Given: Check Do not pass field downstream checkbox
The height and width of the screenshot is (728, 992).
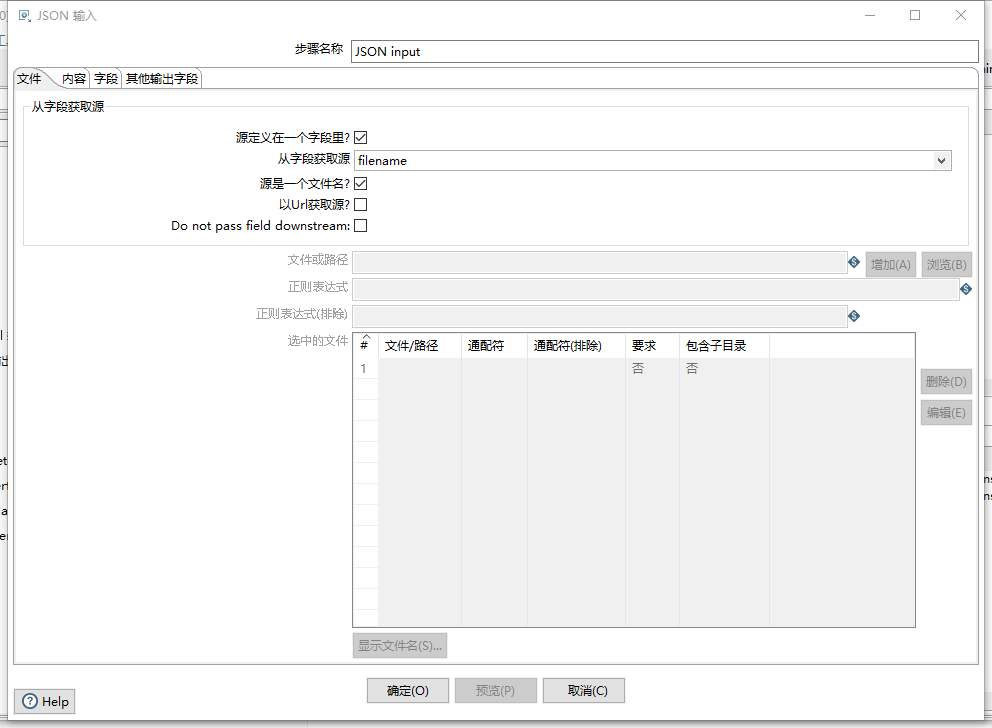Looking at the screenshot, I should [359, 225].
